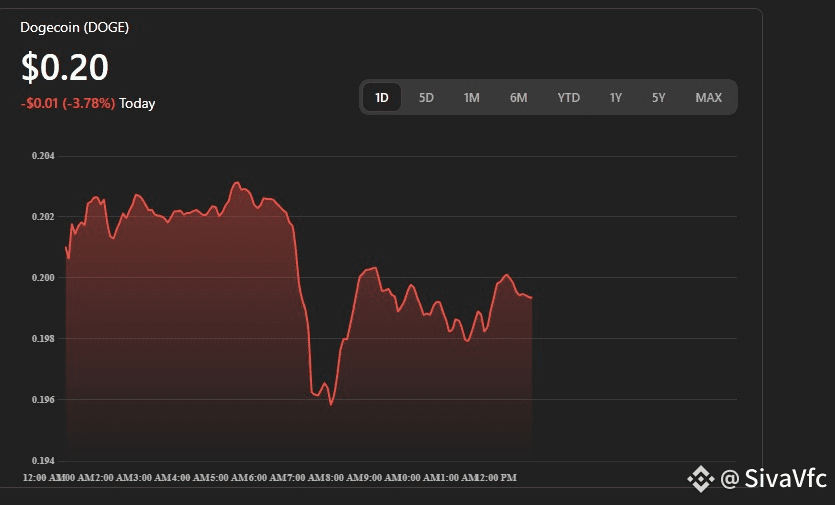Click the -$0.01 (-3.78%) change text

[x=68, y=103]
